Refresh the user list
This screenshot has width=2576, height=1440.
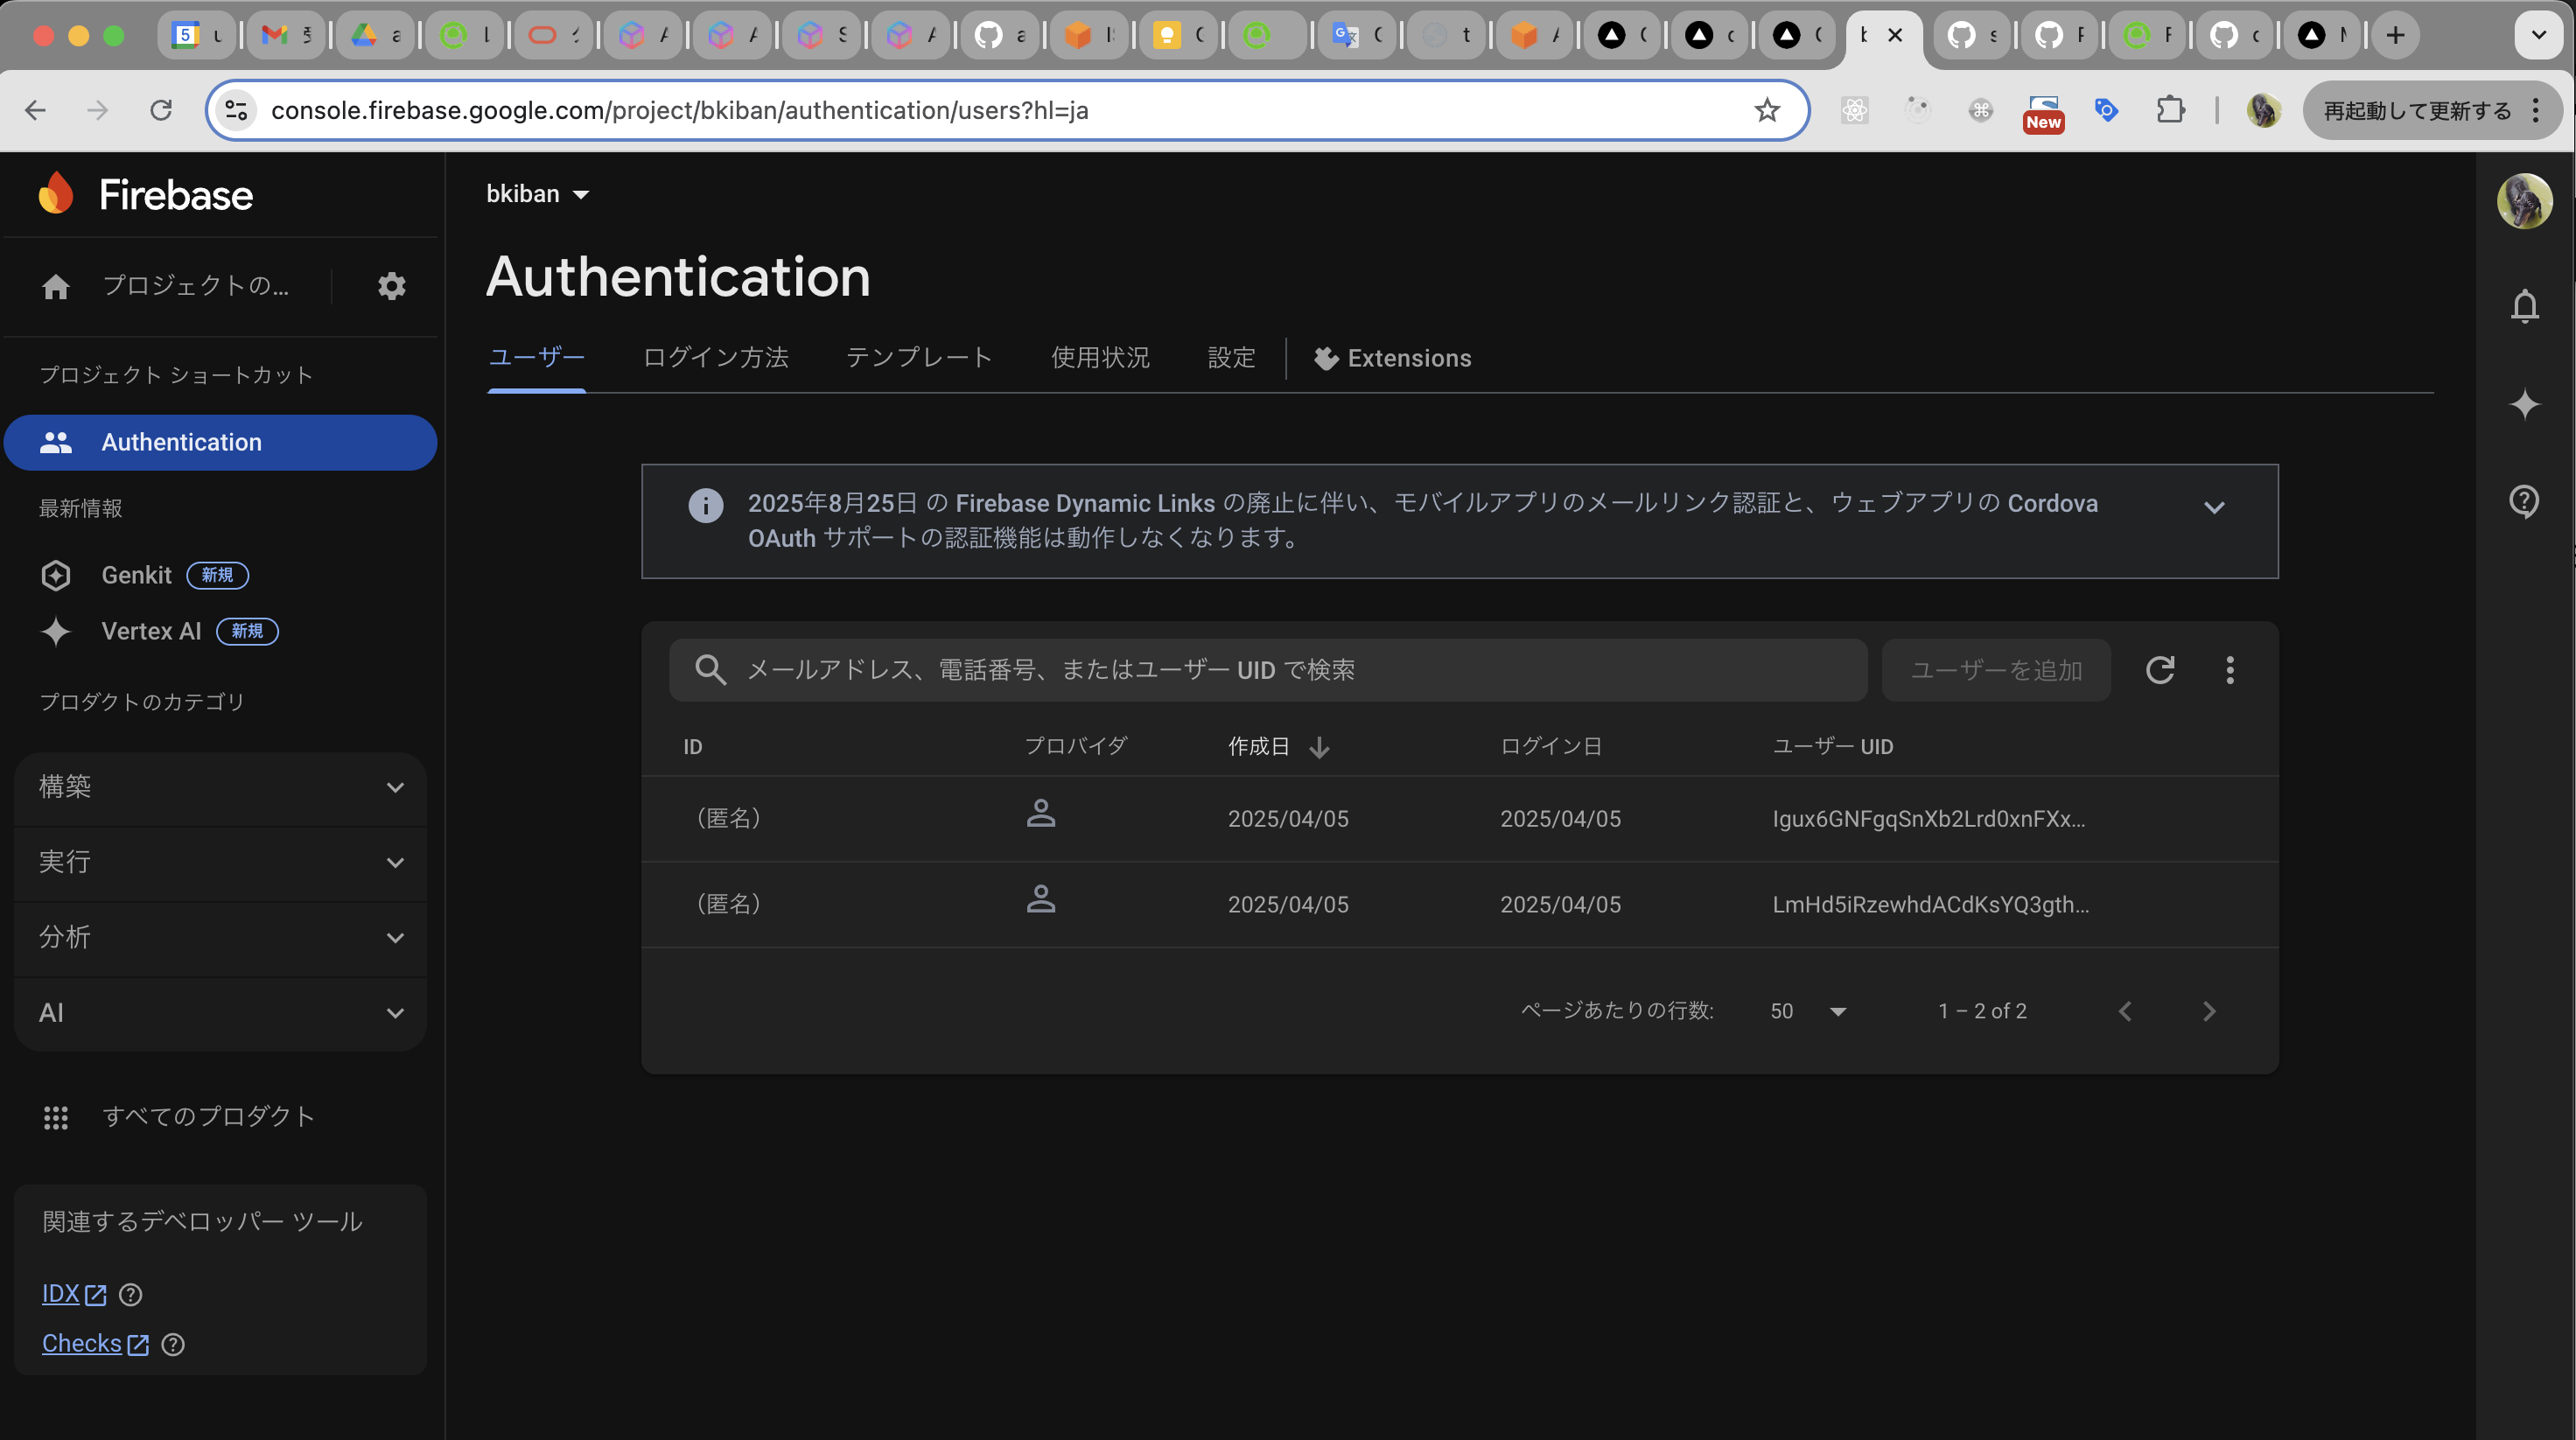tap(2160, 670)
